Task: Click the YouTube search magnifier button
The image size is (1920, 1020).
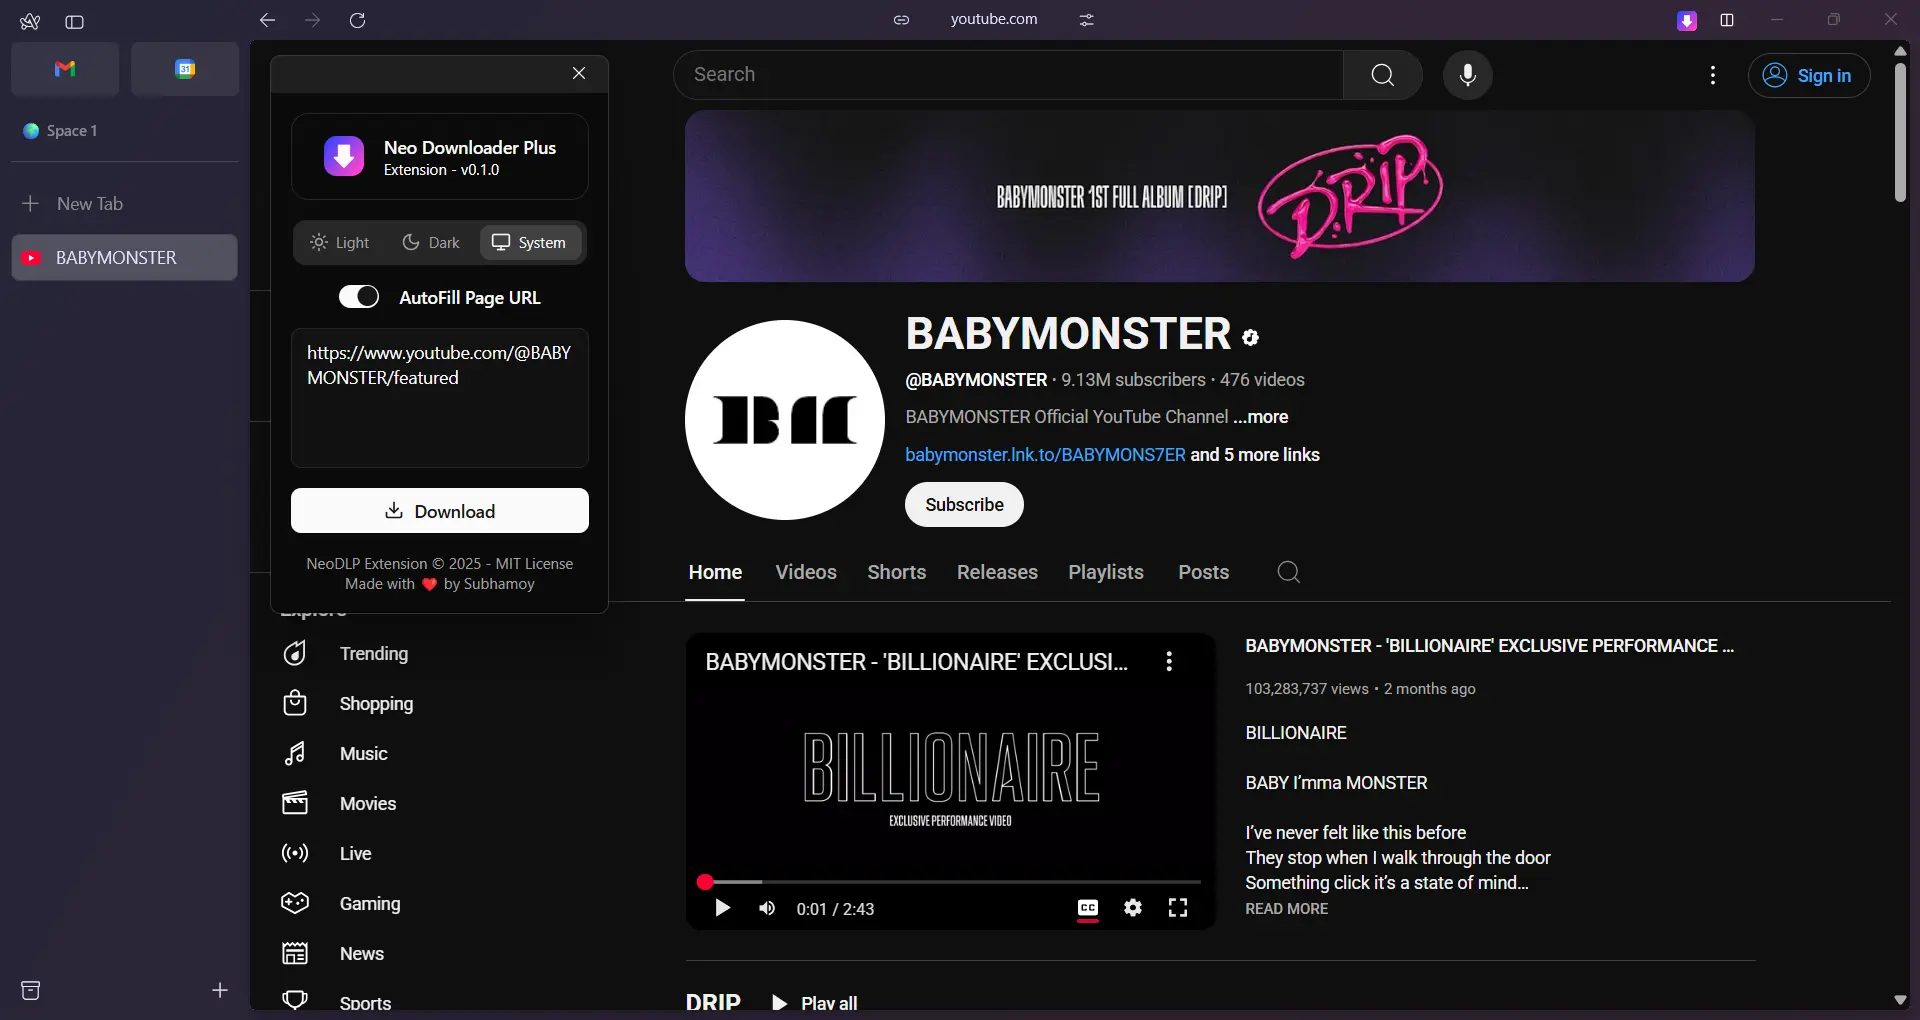Action: (1382, 75)
